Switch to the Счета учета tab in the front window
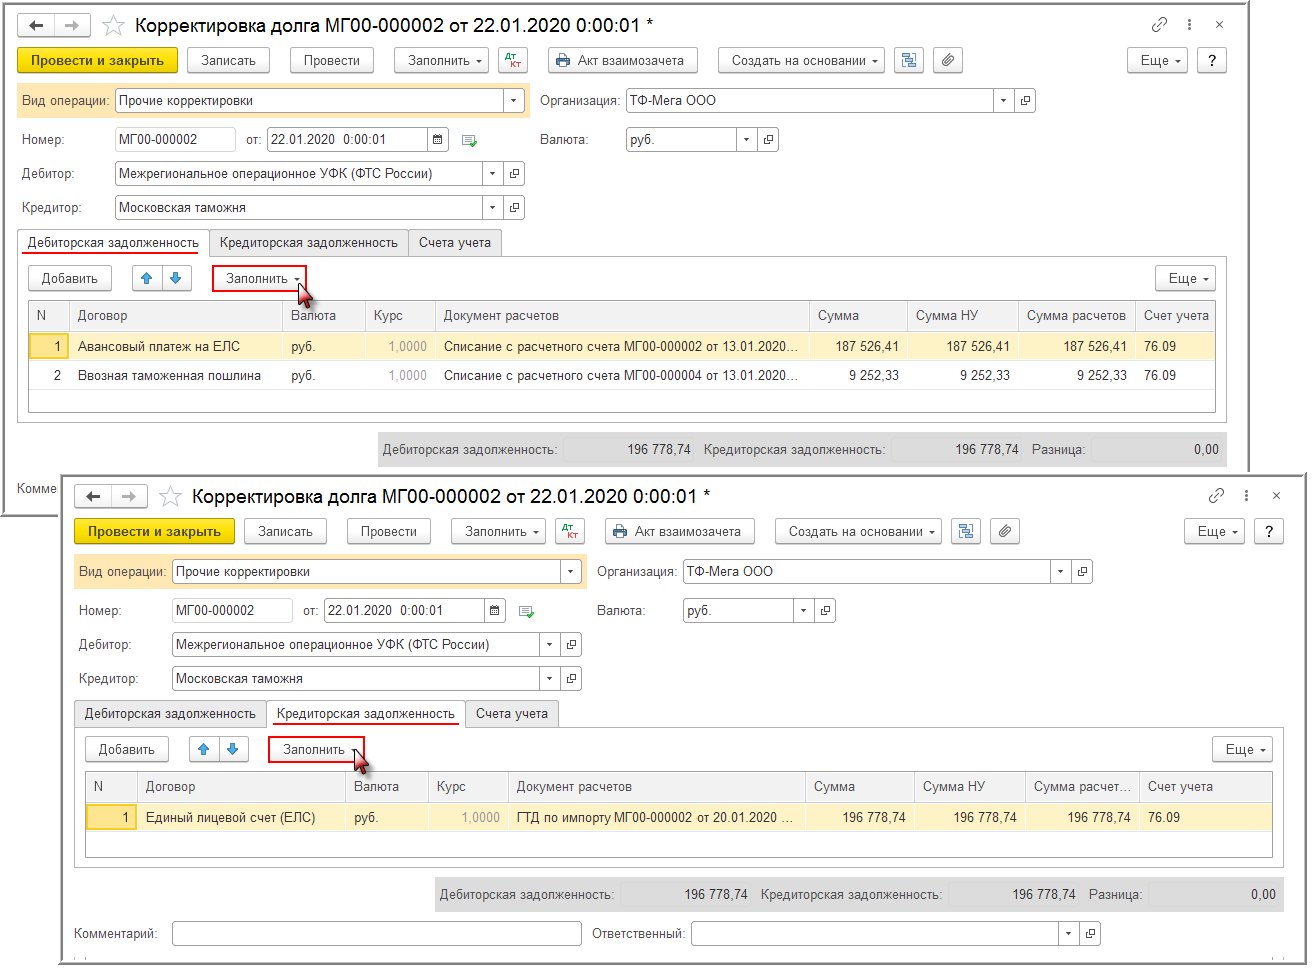The image size is (1312, 968). (512, 714)
